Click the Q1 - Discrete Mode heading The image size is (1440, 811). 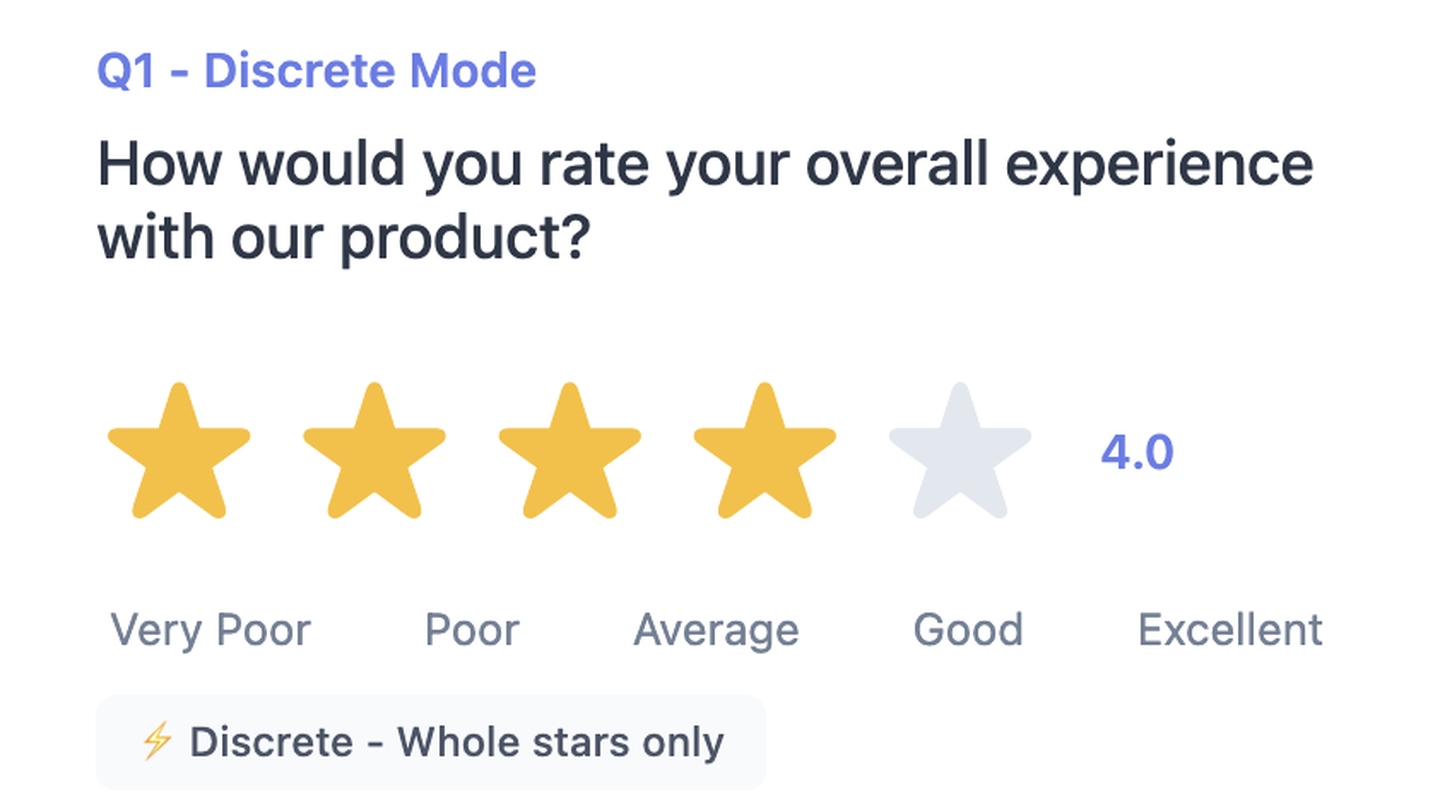[x=315, y=70]
